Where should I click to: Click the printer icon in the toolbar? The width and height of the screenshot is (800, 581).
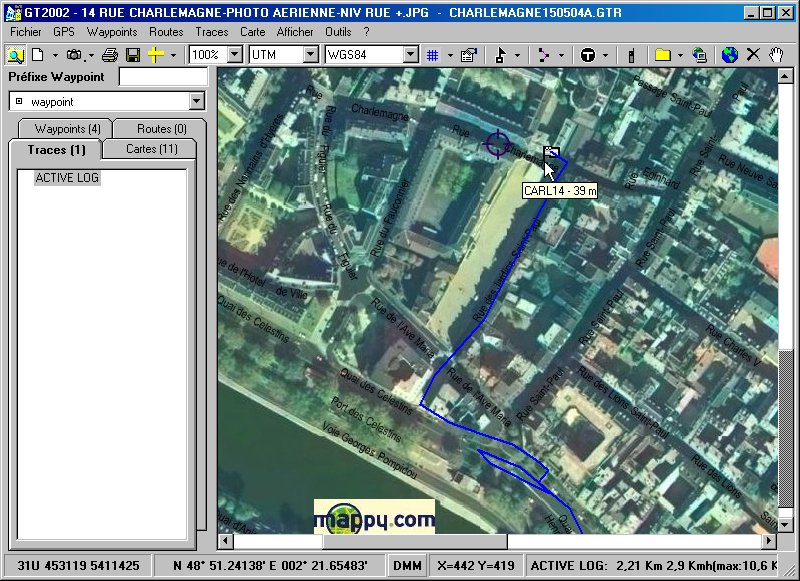pyautogui.click(x=110, y=55)
